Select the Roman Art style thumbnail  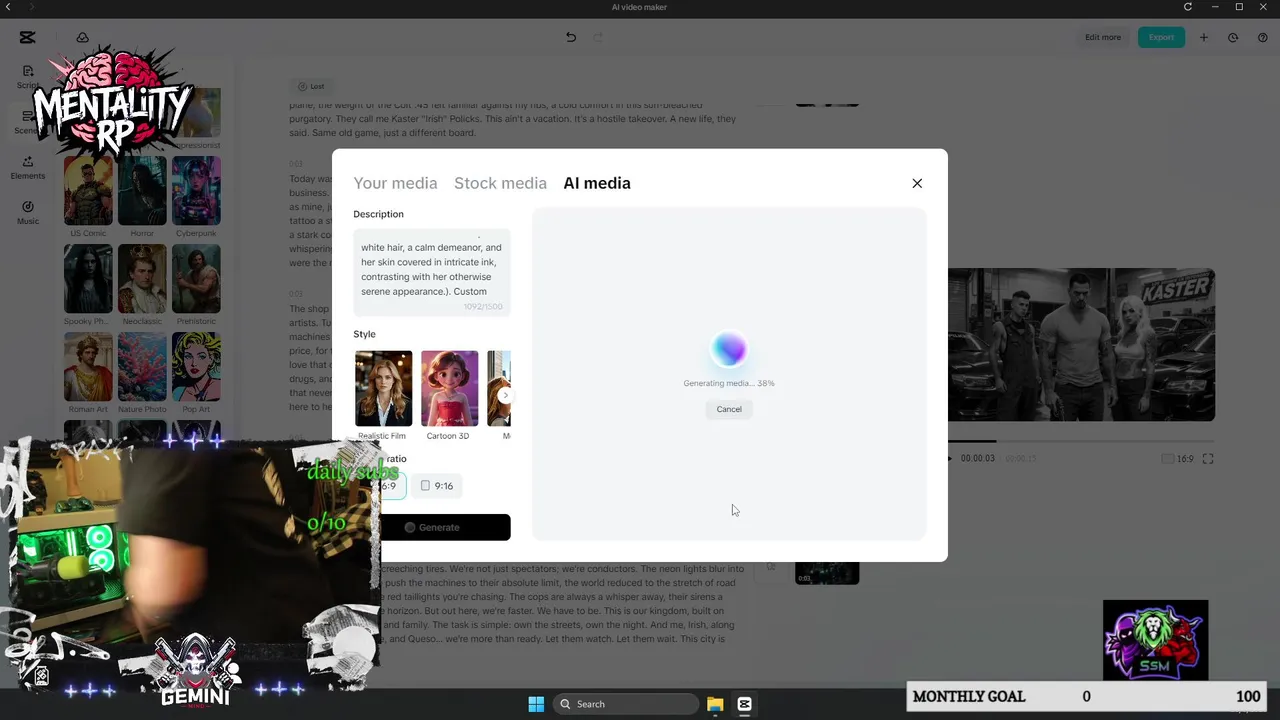pos(88,367)
